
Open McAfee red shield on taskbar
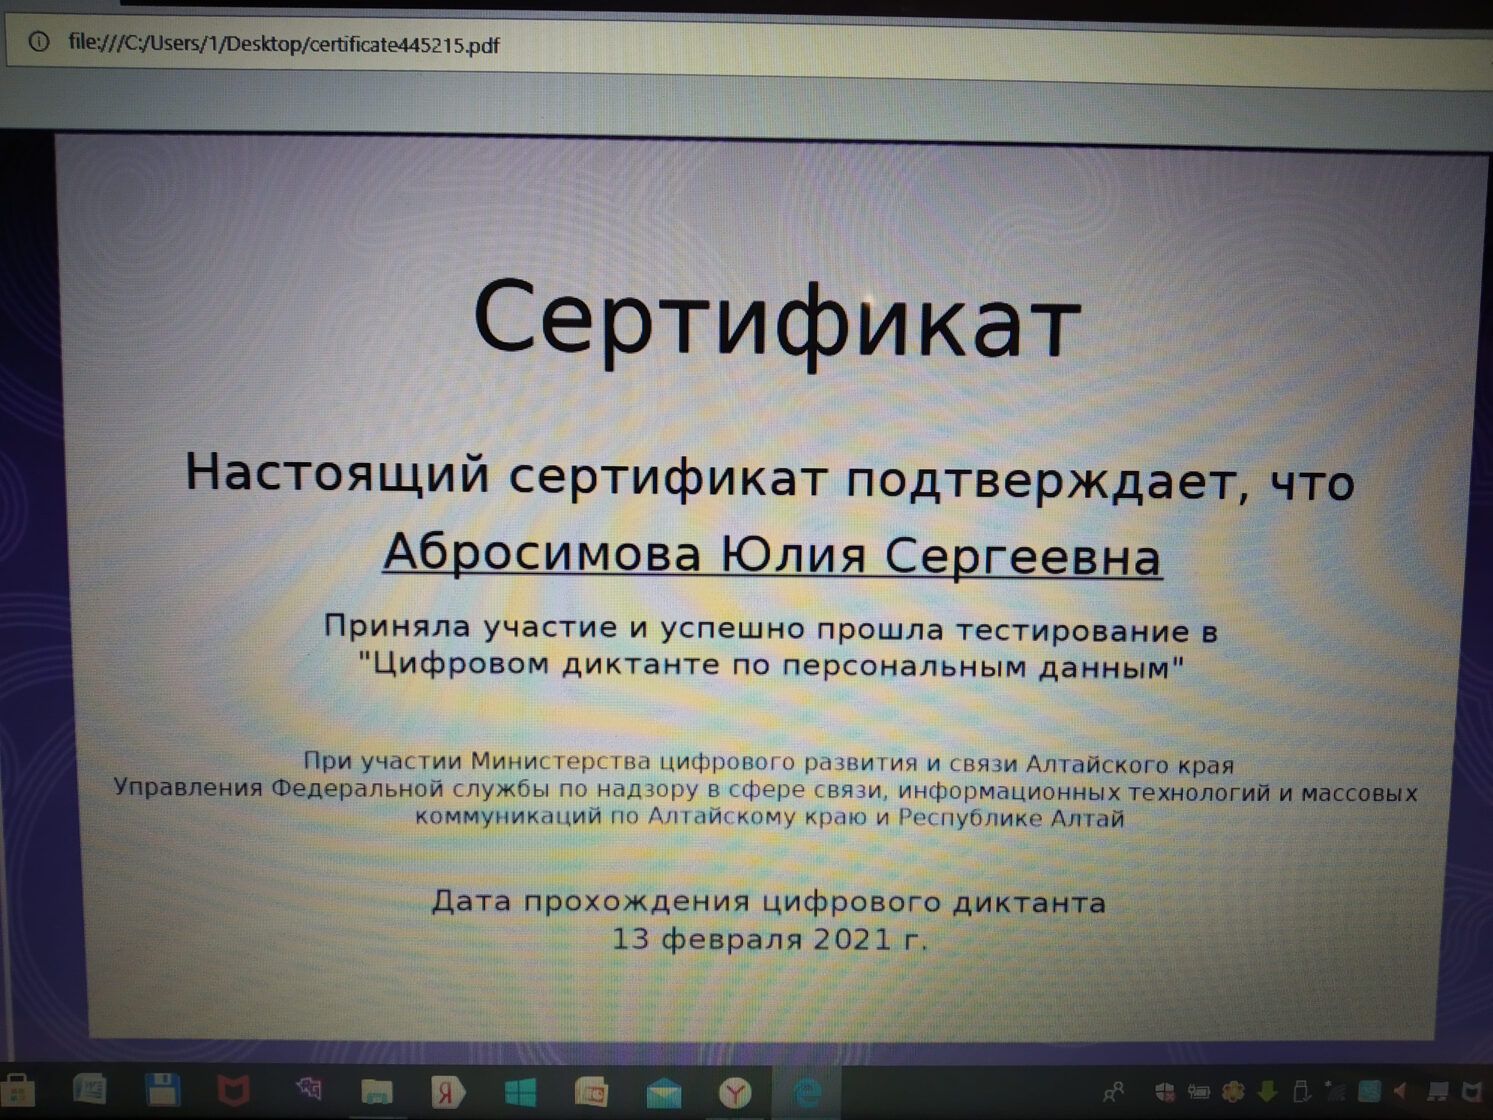tap(232, 1091)
